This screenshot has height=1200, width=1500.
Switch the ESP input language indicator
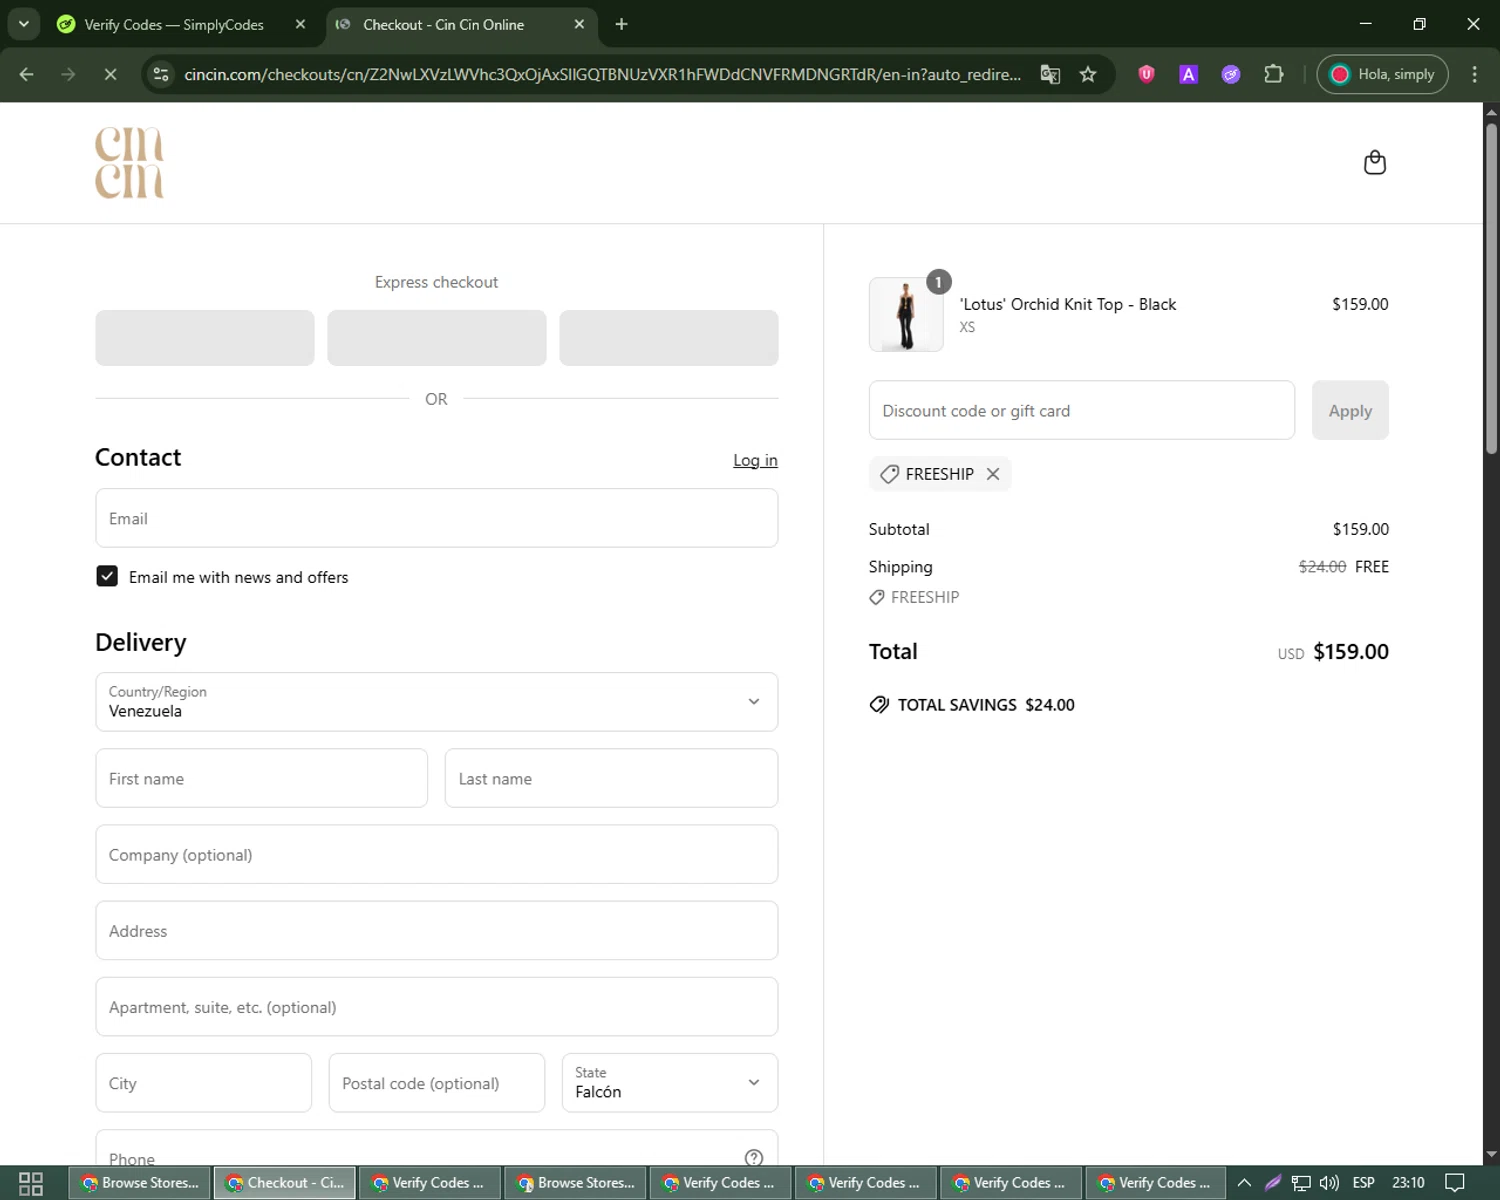tap(1363, 1183)
